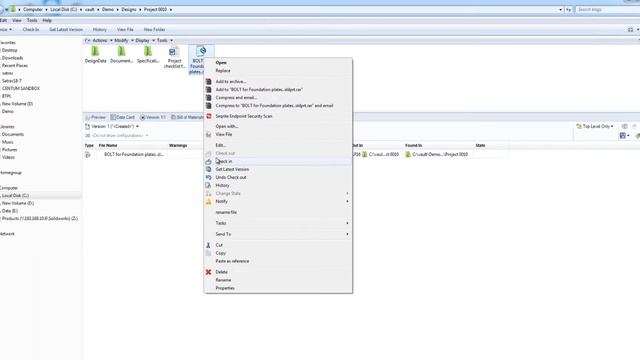Expand the Notify submenu
The image size is (640, 360).
tap(278, 202)
